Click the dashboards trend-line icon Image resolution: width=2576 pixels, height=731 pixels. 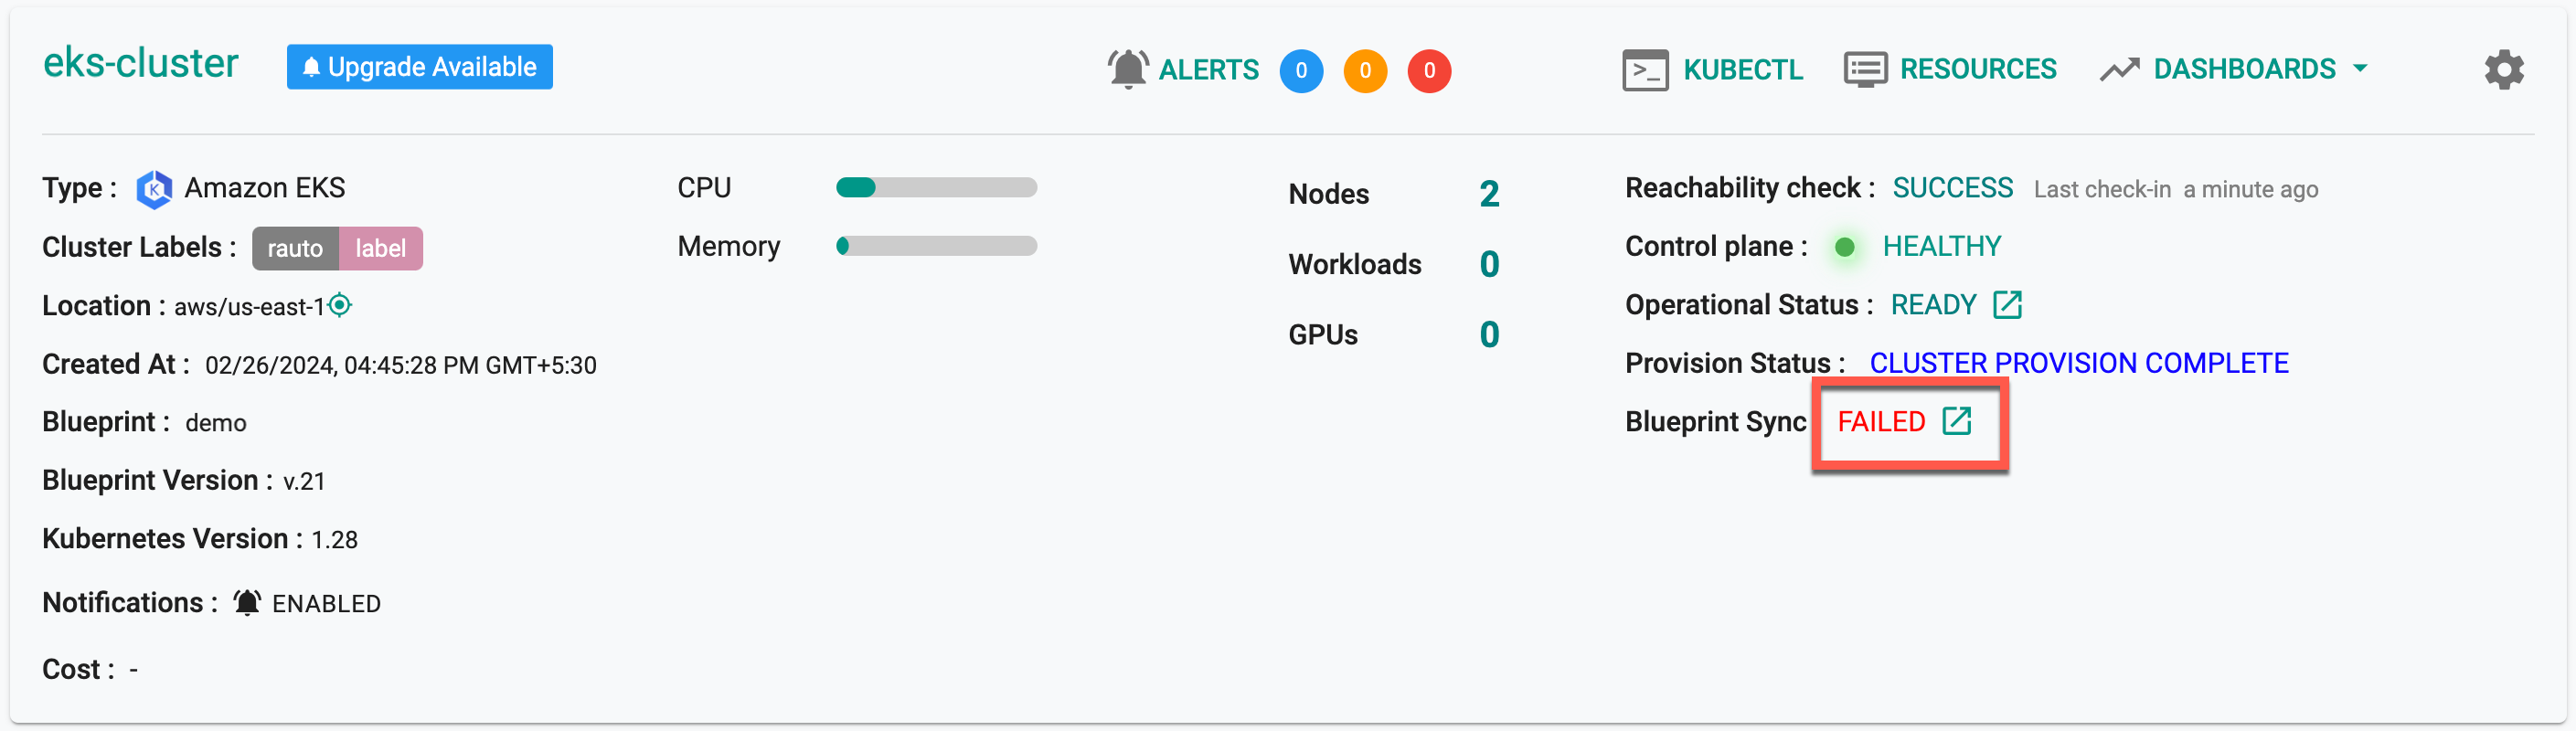click(2119, 70)
